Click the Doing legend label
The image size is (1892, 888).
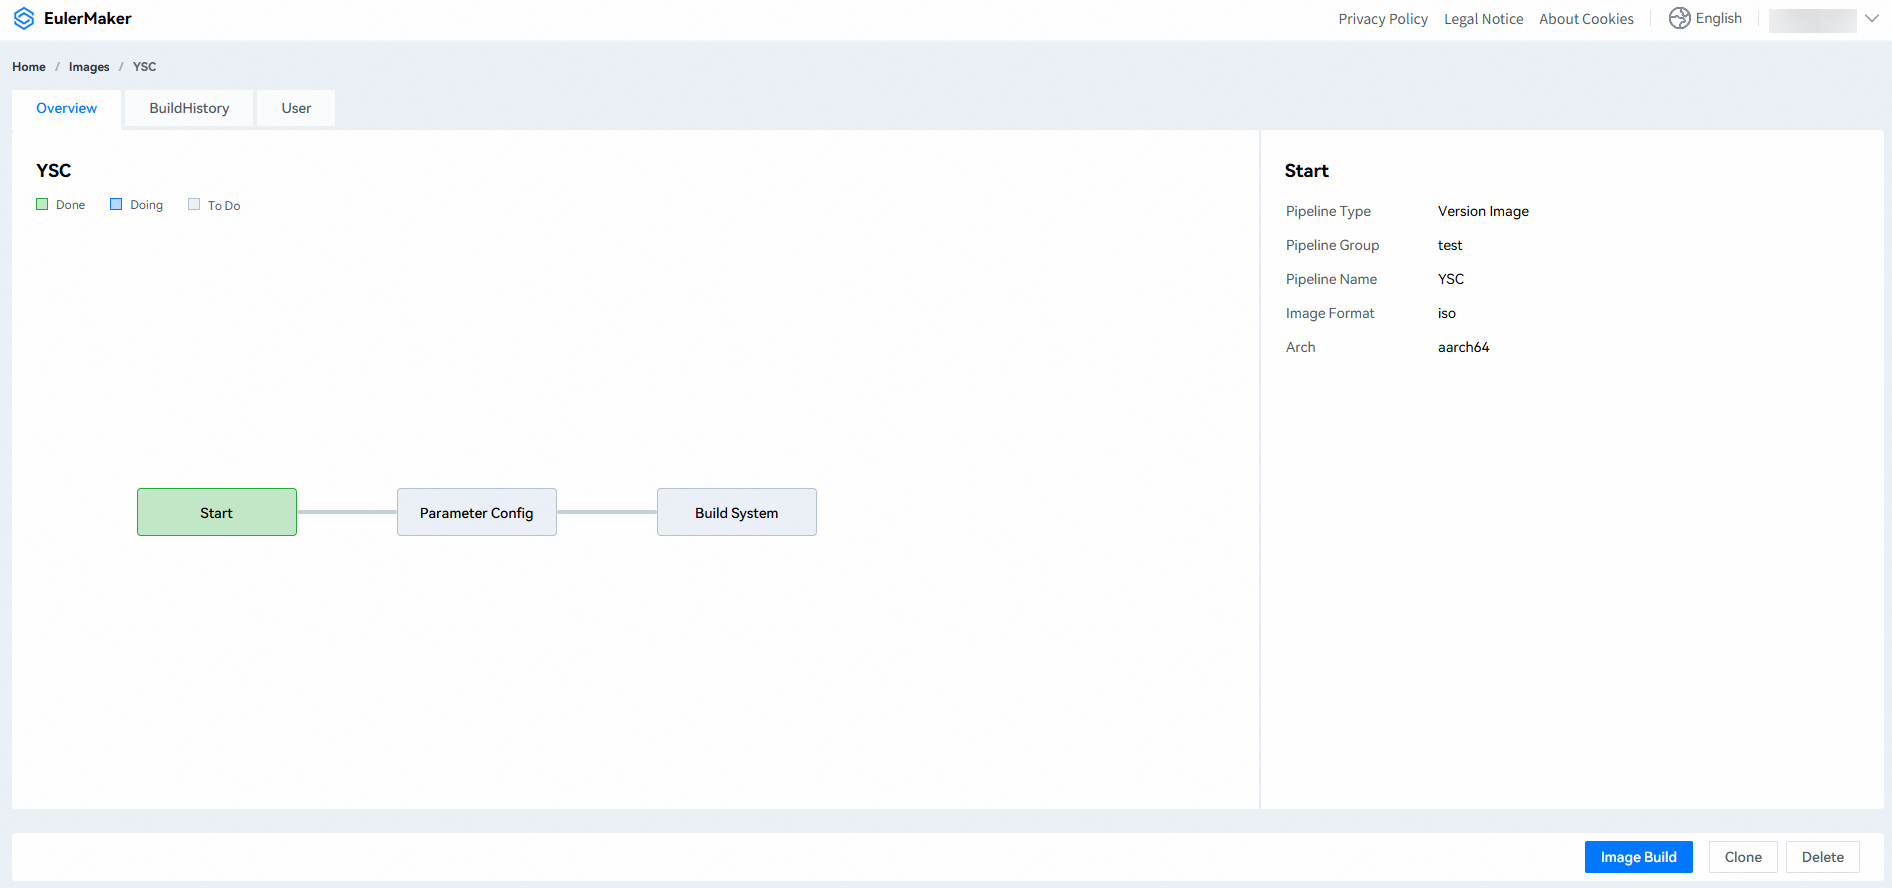pos(146,205)
